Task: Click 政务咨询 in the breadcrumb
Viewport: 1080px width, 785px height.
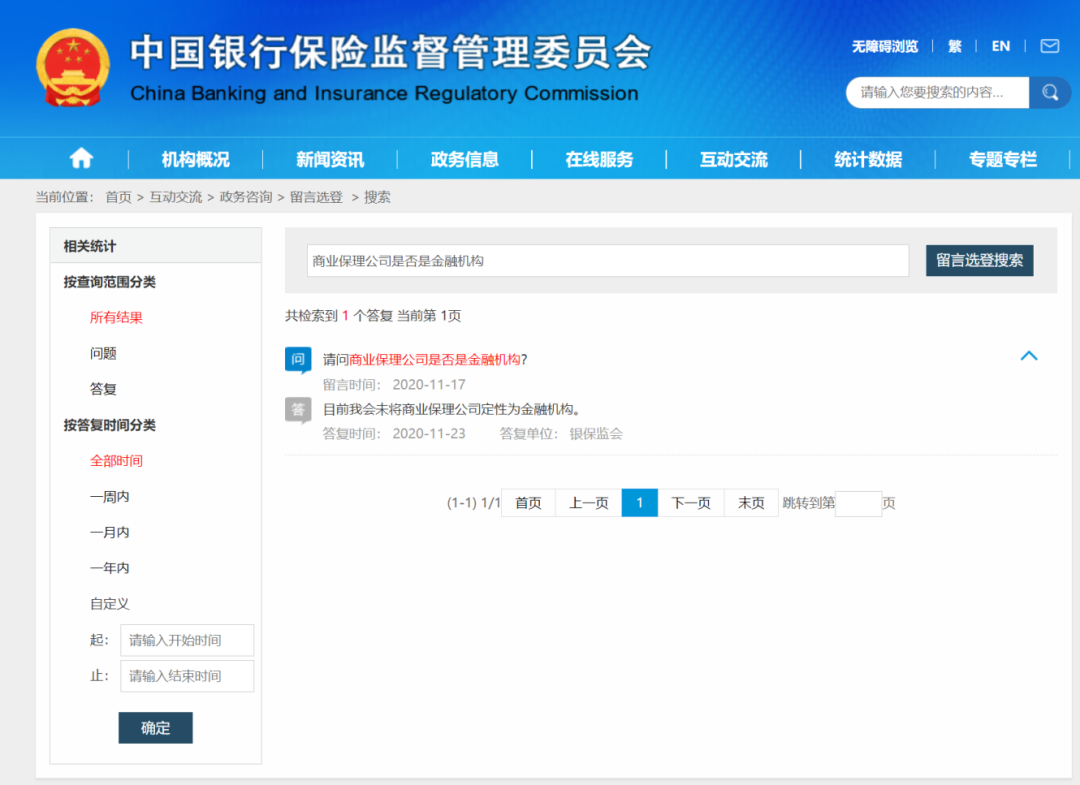Action: [246, 197]
